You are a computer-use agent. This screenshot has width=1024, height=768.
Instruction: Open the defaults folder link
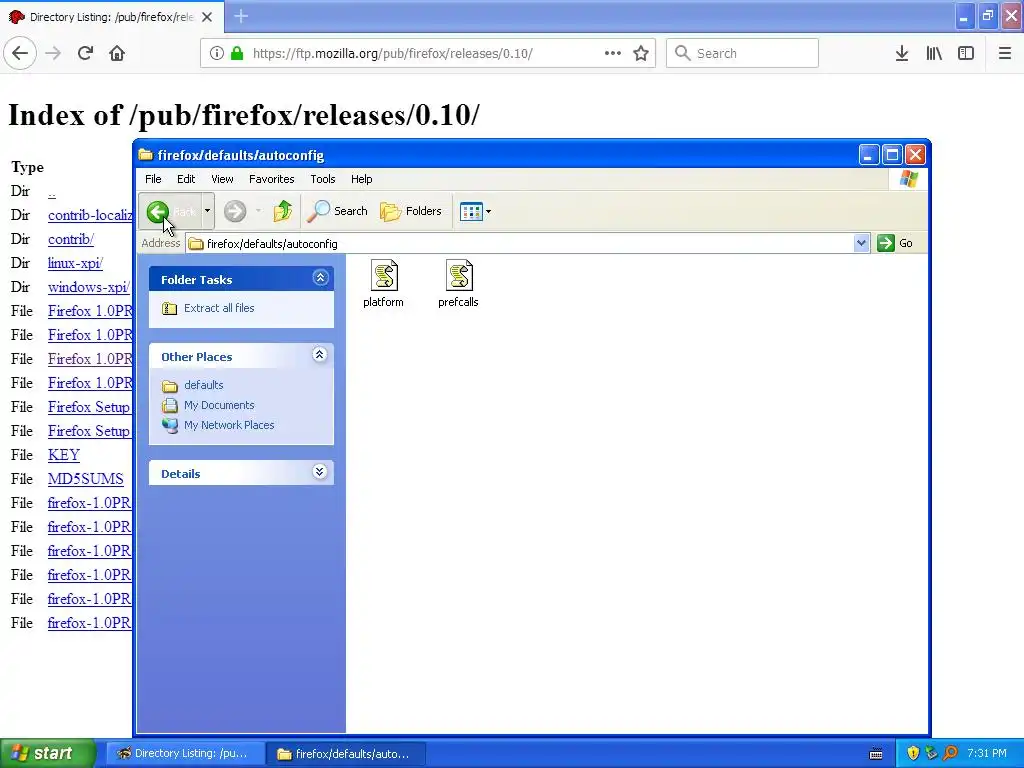pyautogui.click(x=204, y=385)
